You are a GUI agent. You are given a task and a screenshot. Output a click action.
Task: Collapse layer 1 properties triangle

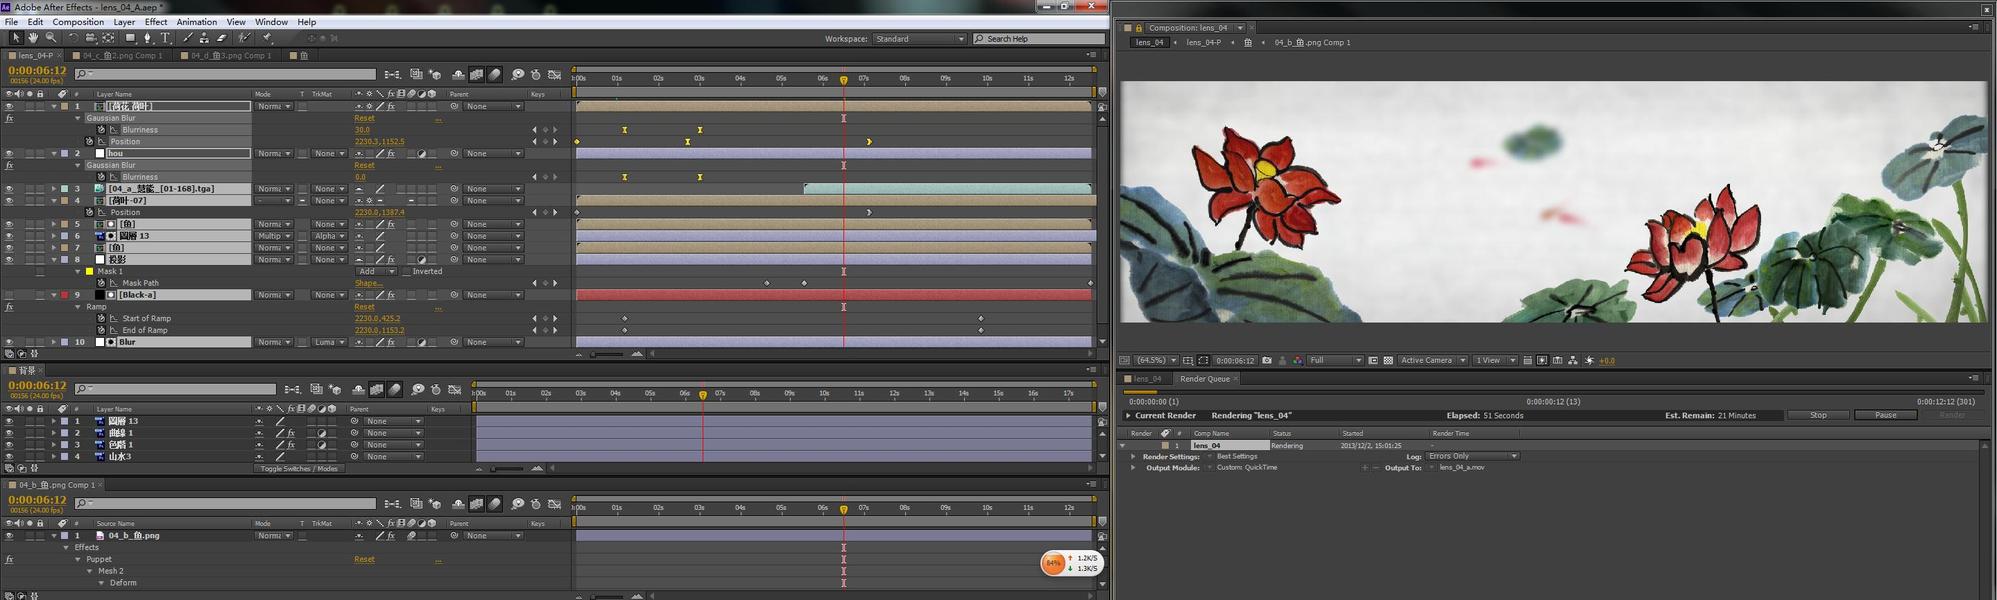[x=54, y=106]
